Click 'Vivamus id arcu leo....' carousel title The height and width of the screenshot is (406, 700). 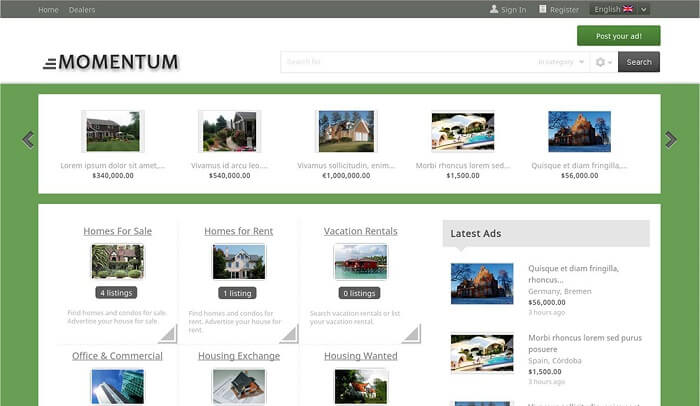[229, 165]
